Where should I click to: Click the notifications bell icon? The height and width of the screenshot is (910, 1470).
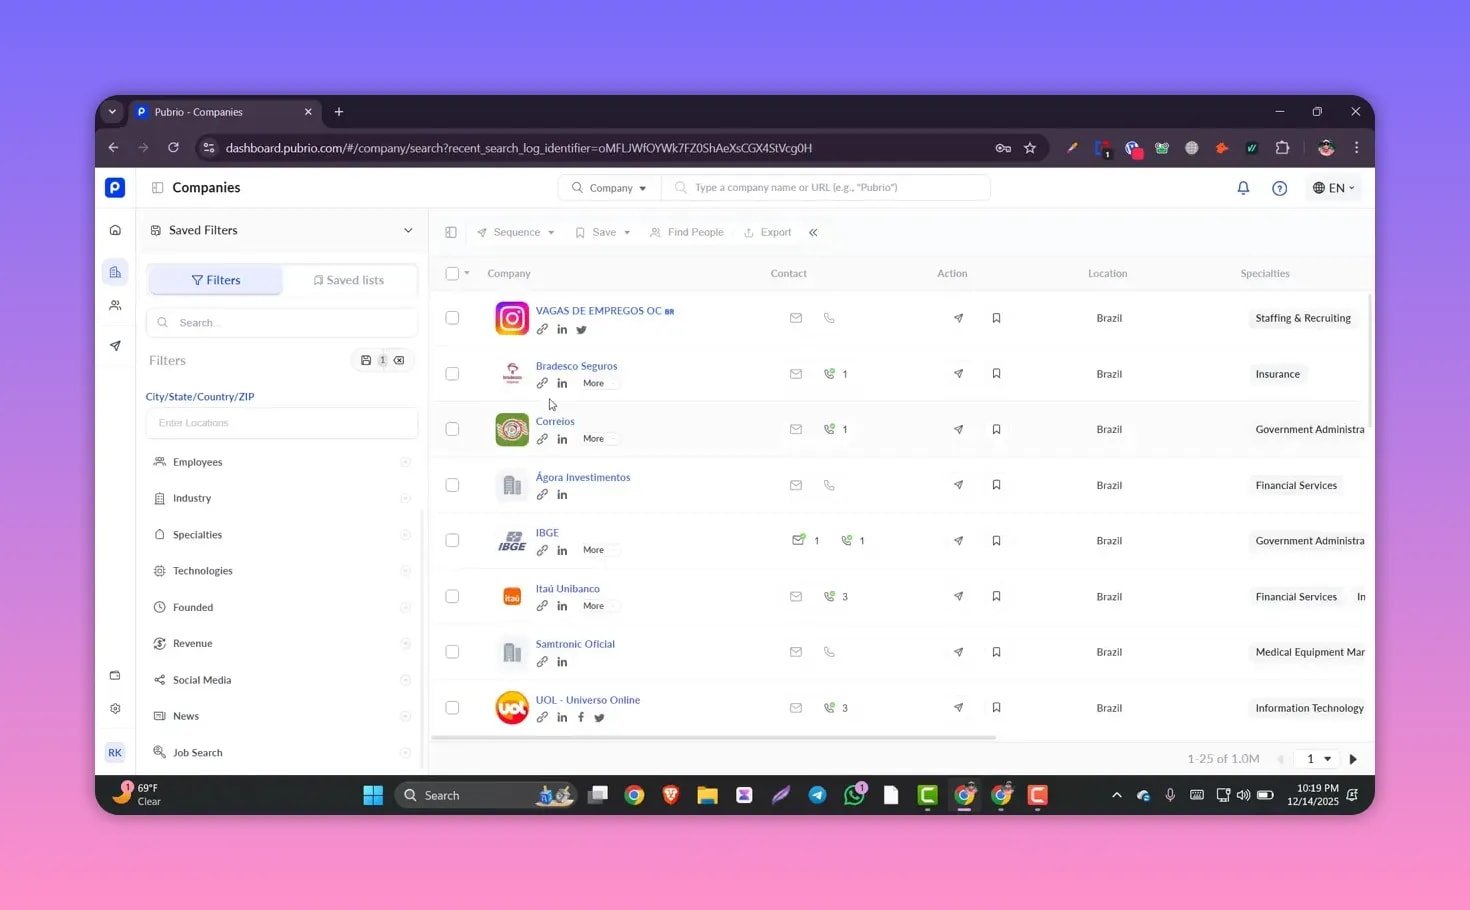1243,188
